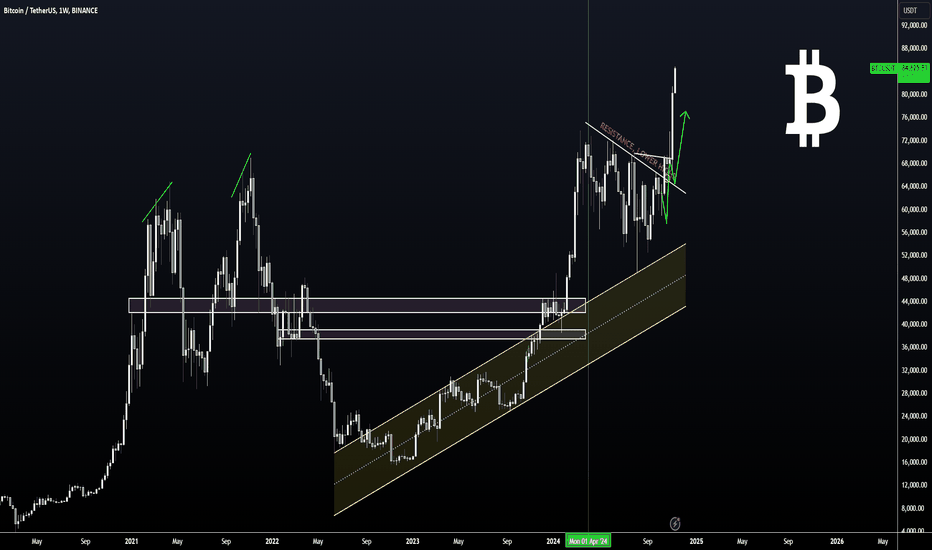Image resolution: width=932 pixels, height=550 pixels.
Task: Click the 56,000.00 price label
Action: [x=914, y=232]
